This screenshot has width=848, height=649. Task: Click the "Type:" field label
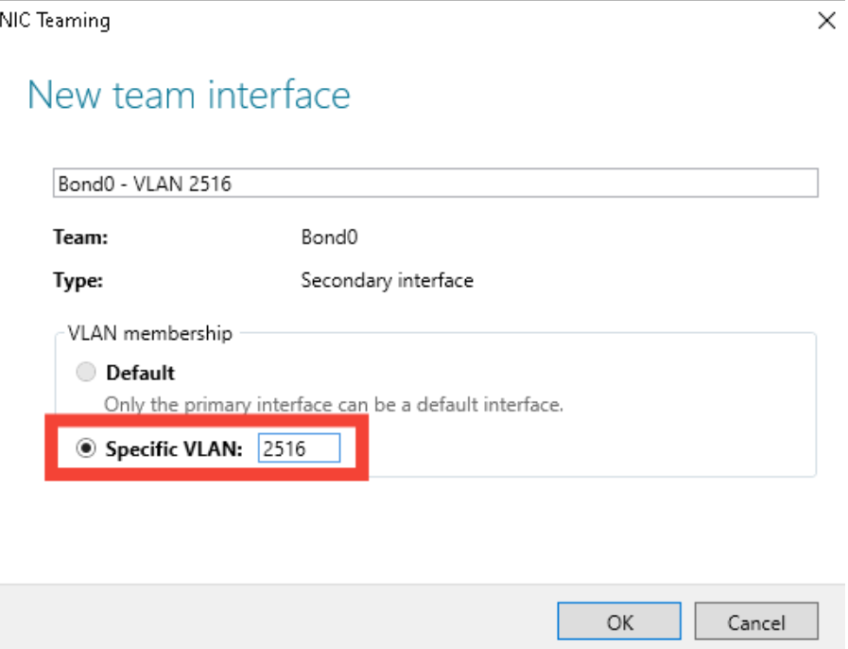point(79,281)
